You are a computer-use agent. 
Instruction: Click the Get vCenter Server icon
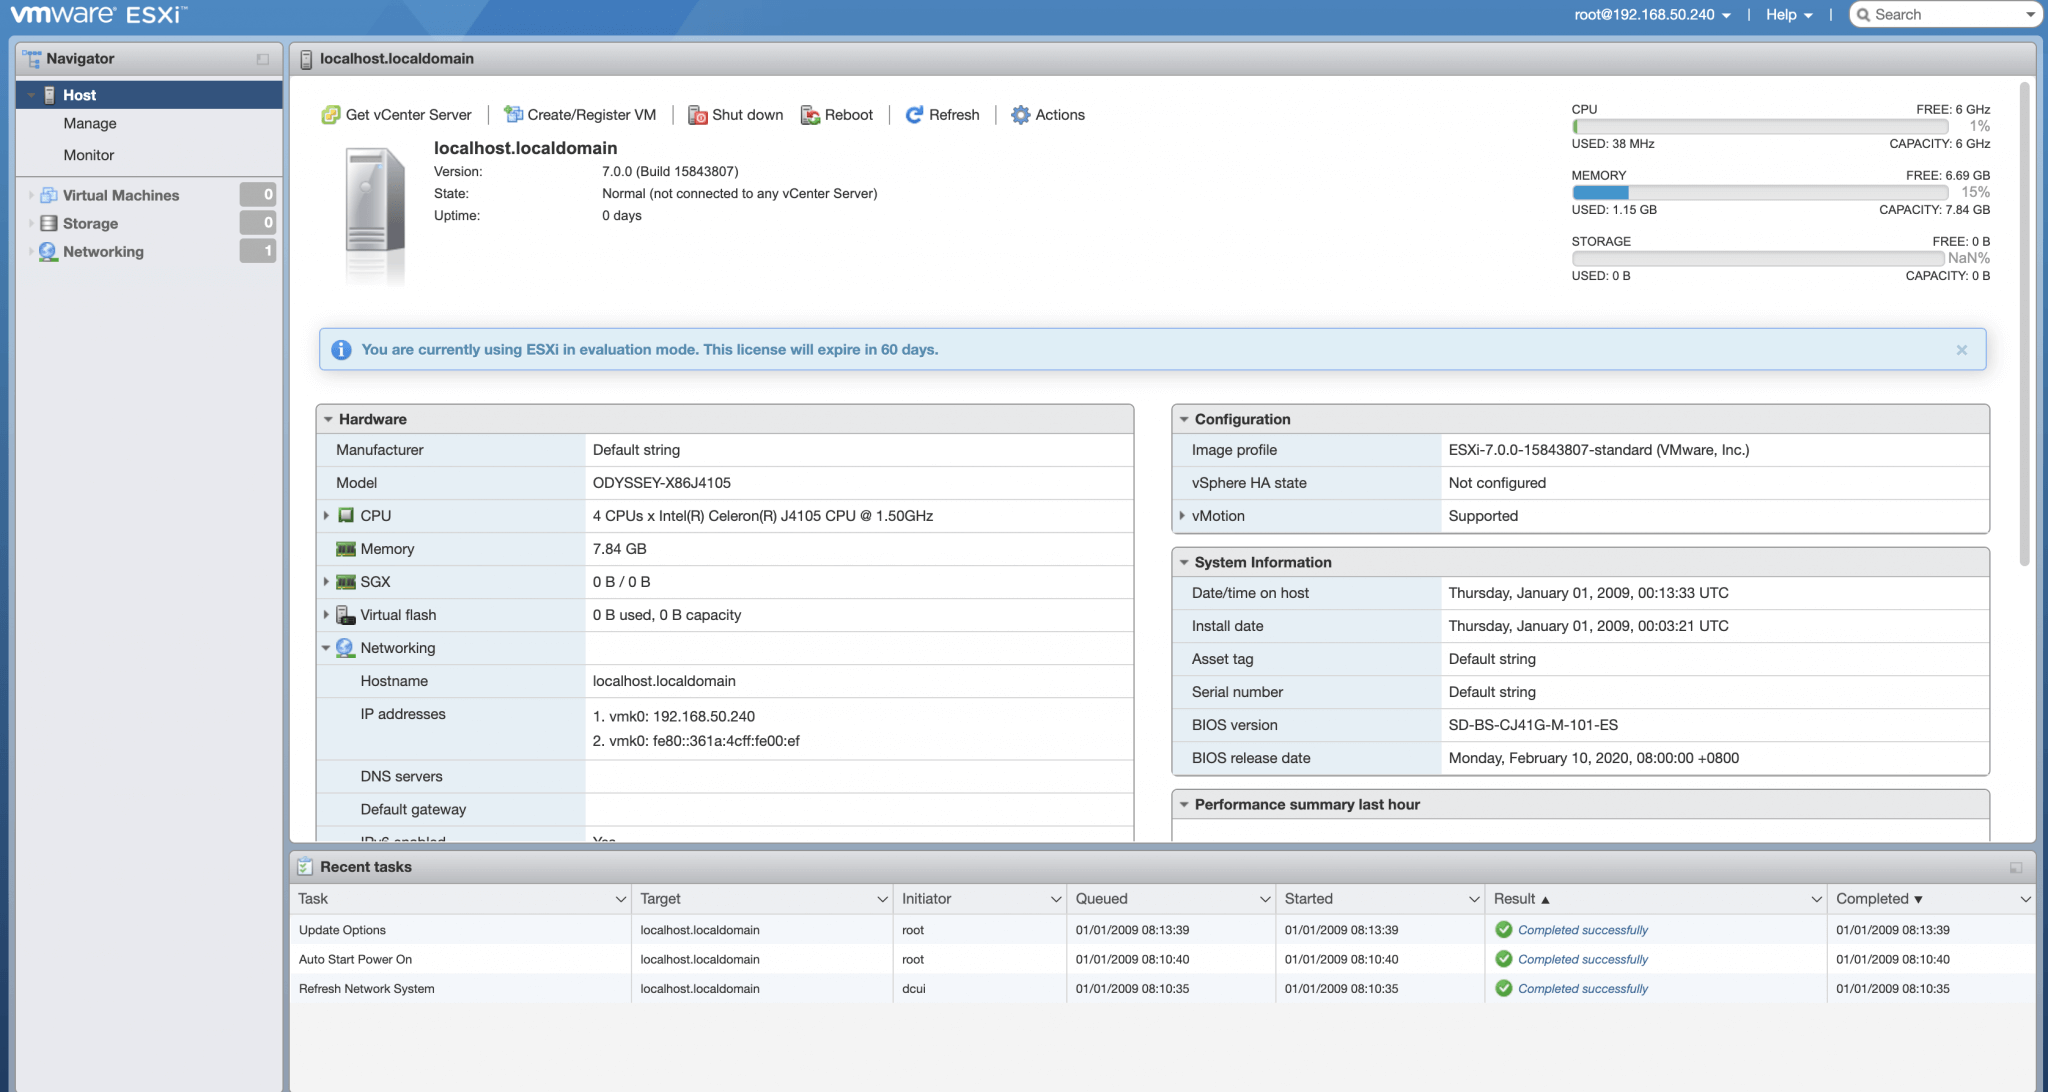click(x=332, y=114)
